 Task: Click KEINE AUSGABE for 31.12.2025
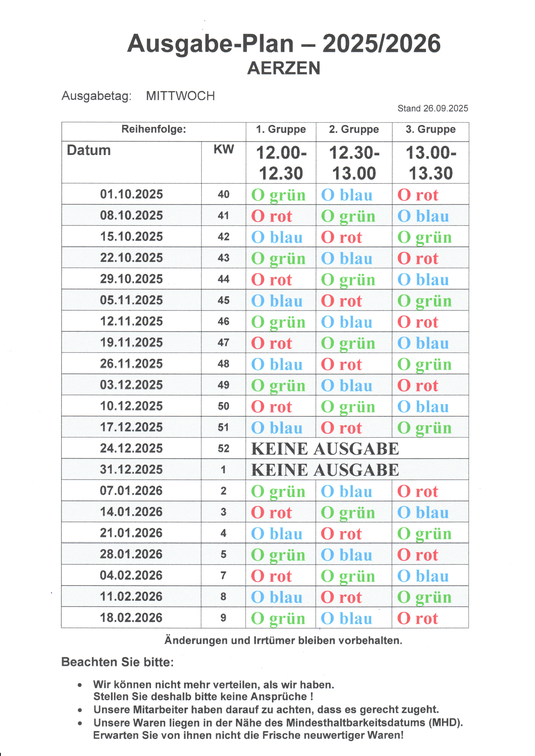tap(325, 470)
